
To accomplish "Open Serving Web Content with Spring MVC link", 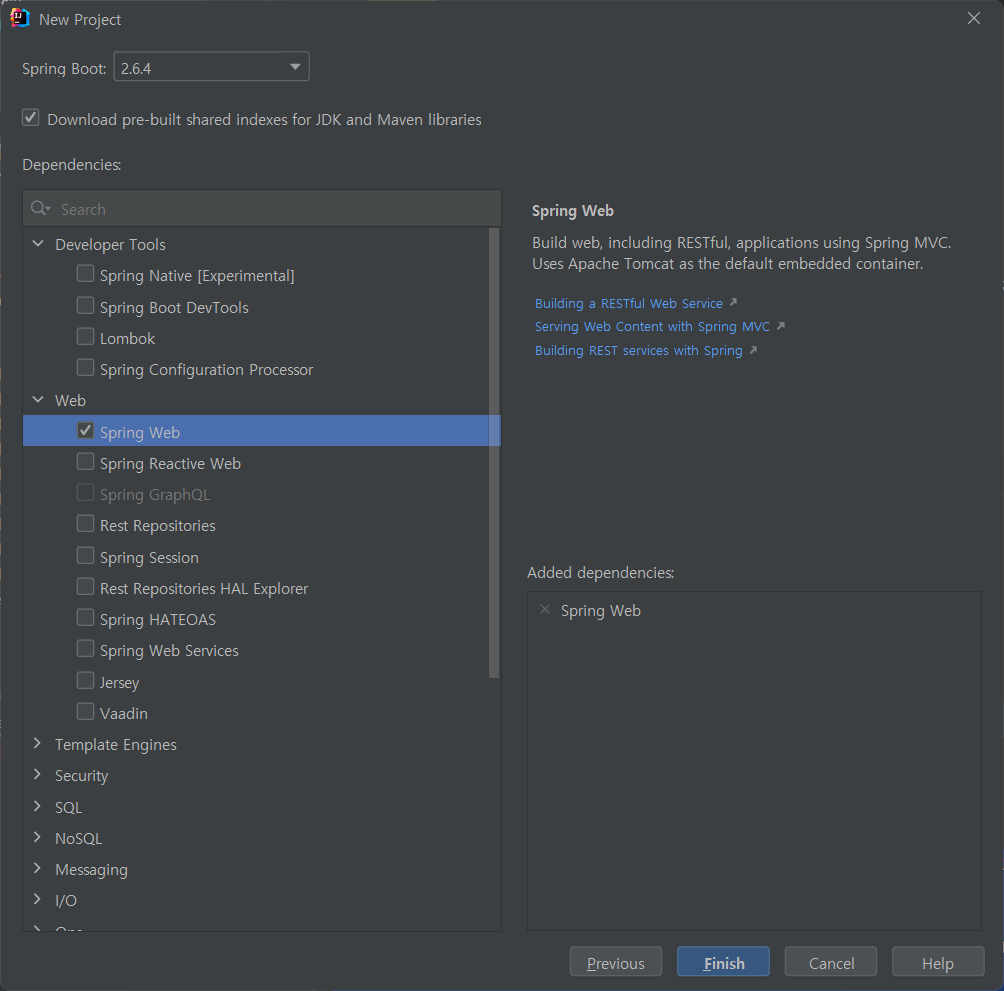I will [x=652, y=326].
